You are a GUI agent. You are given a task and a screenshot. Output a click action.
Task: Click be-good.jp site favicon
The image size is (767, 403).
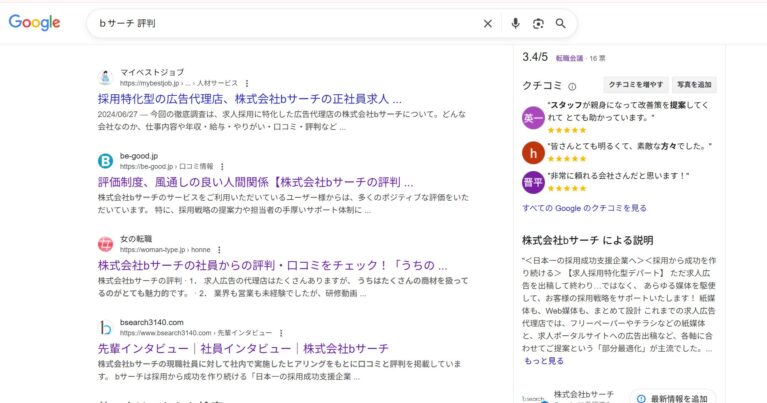[105, 160]
